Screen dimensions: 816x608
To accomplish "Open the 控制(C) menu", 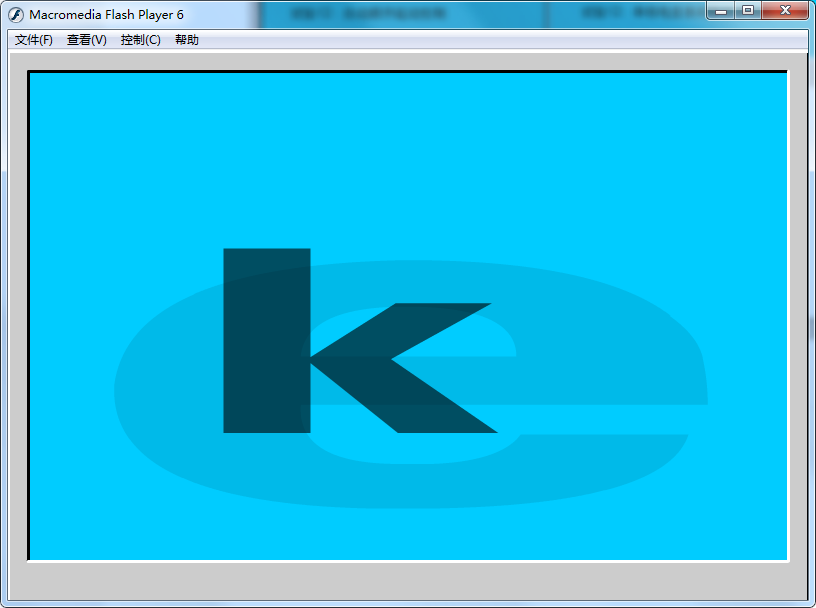I will (140, 40).
